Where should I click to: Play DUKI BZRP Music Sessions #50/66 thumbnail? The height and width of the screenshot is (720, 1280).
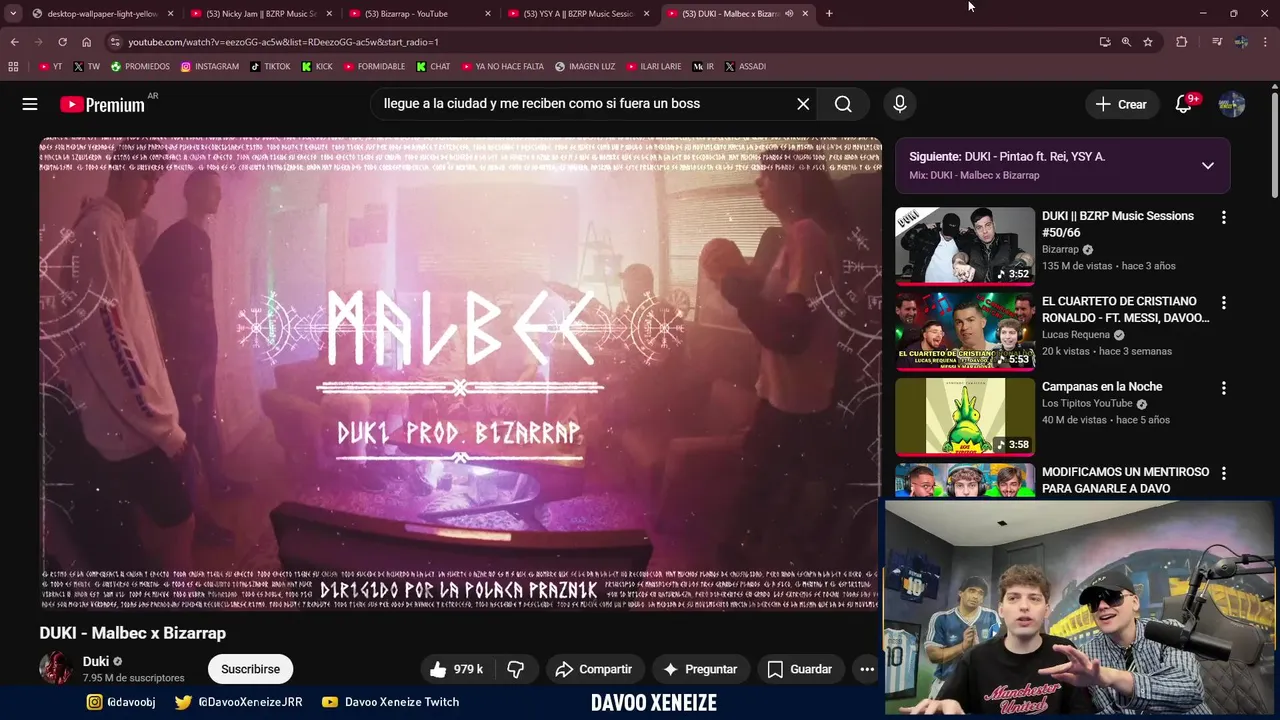[x=965, y=246]
